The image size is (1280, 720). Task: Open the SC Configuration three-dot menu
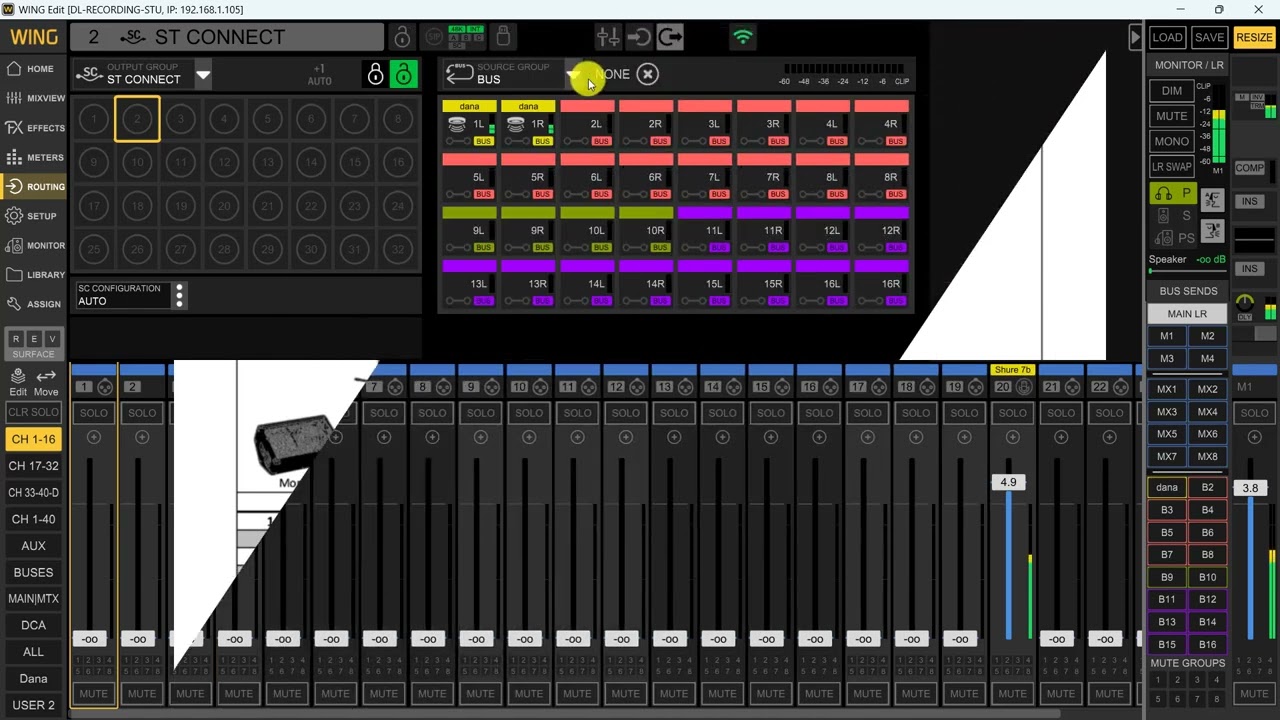(x=179, y=295)
